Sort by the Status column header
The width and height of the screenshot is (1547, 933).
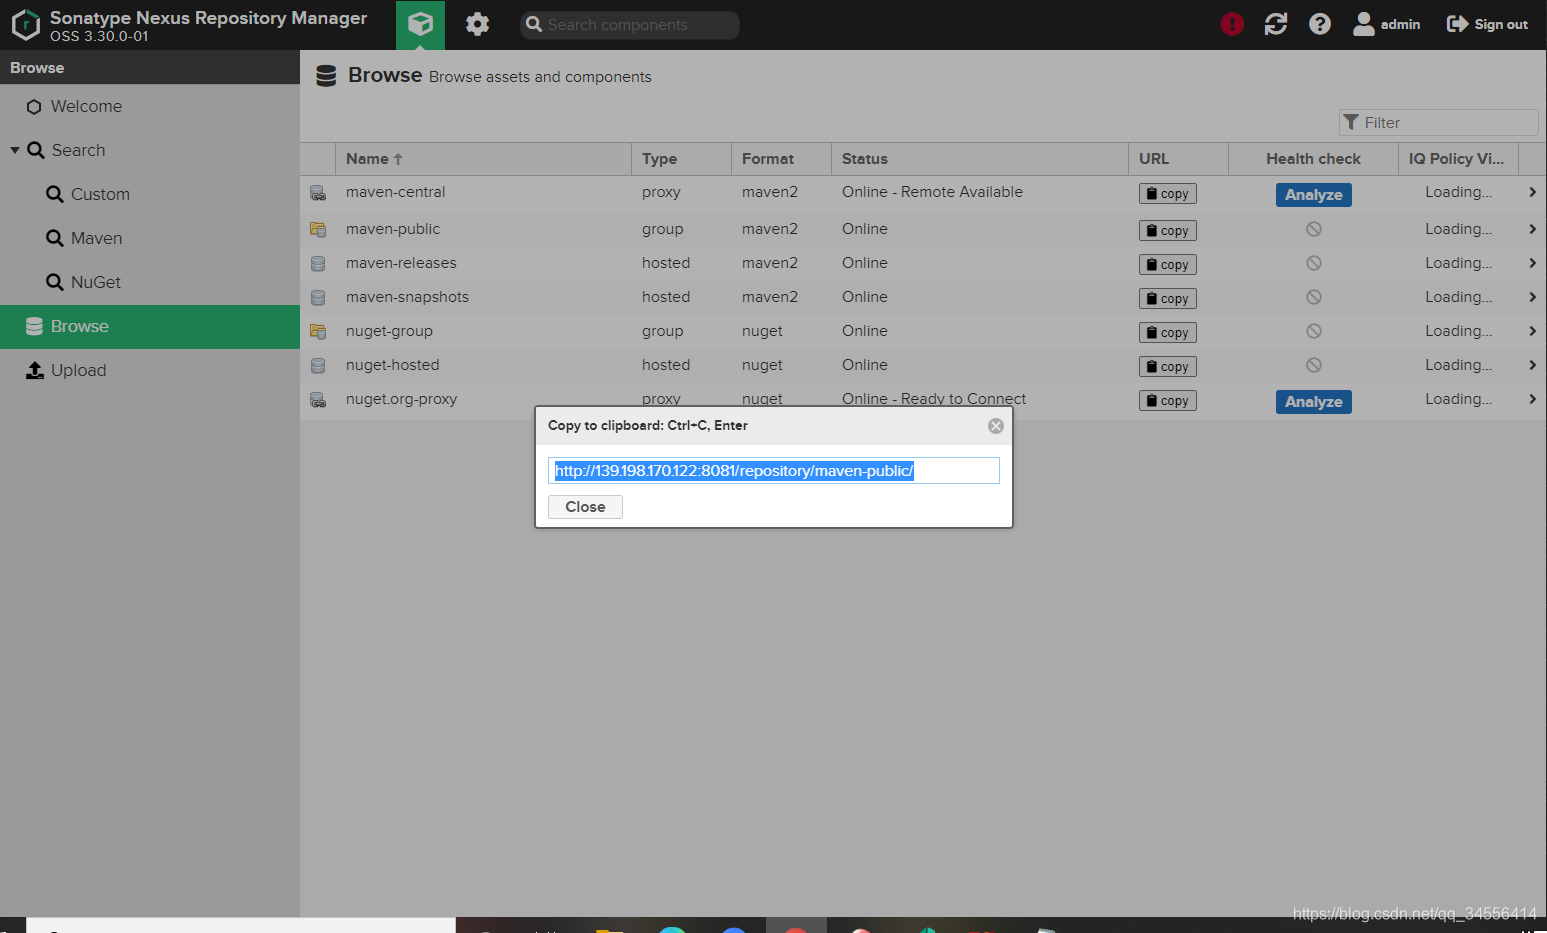coord(979,159)
